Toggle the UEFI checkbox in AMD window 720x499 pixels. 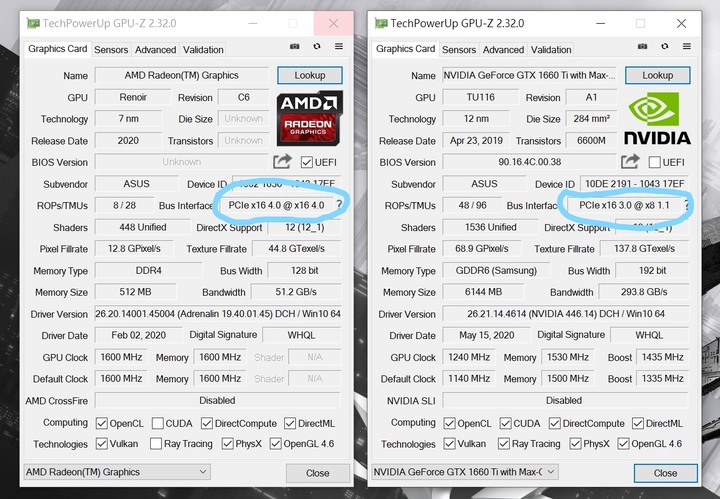pos(307,162)
